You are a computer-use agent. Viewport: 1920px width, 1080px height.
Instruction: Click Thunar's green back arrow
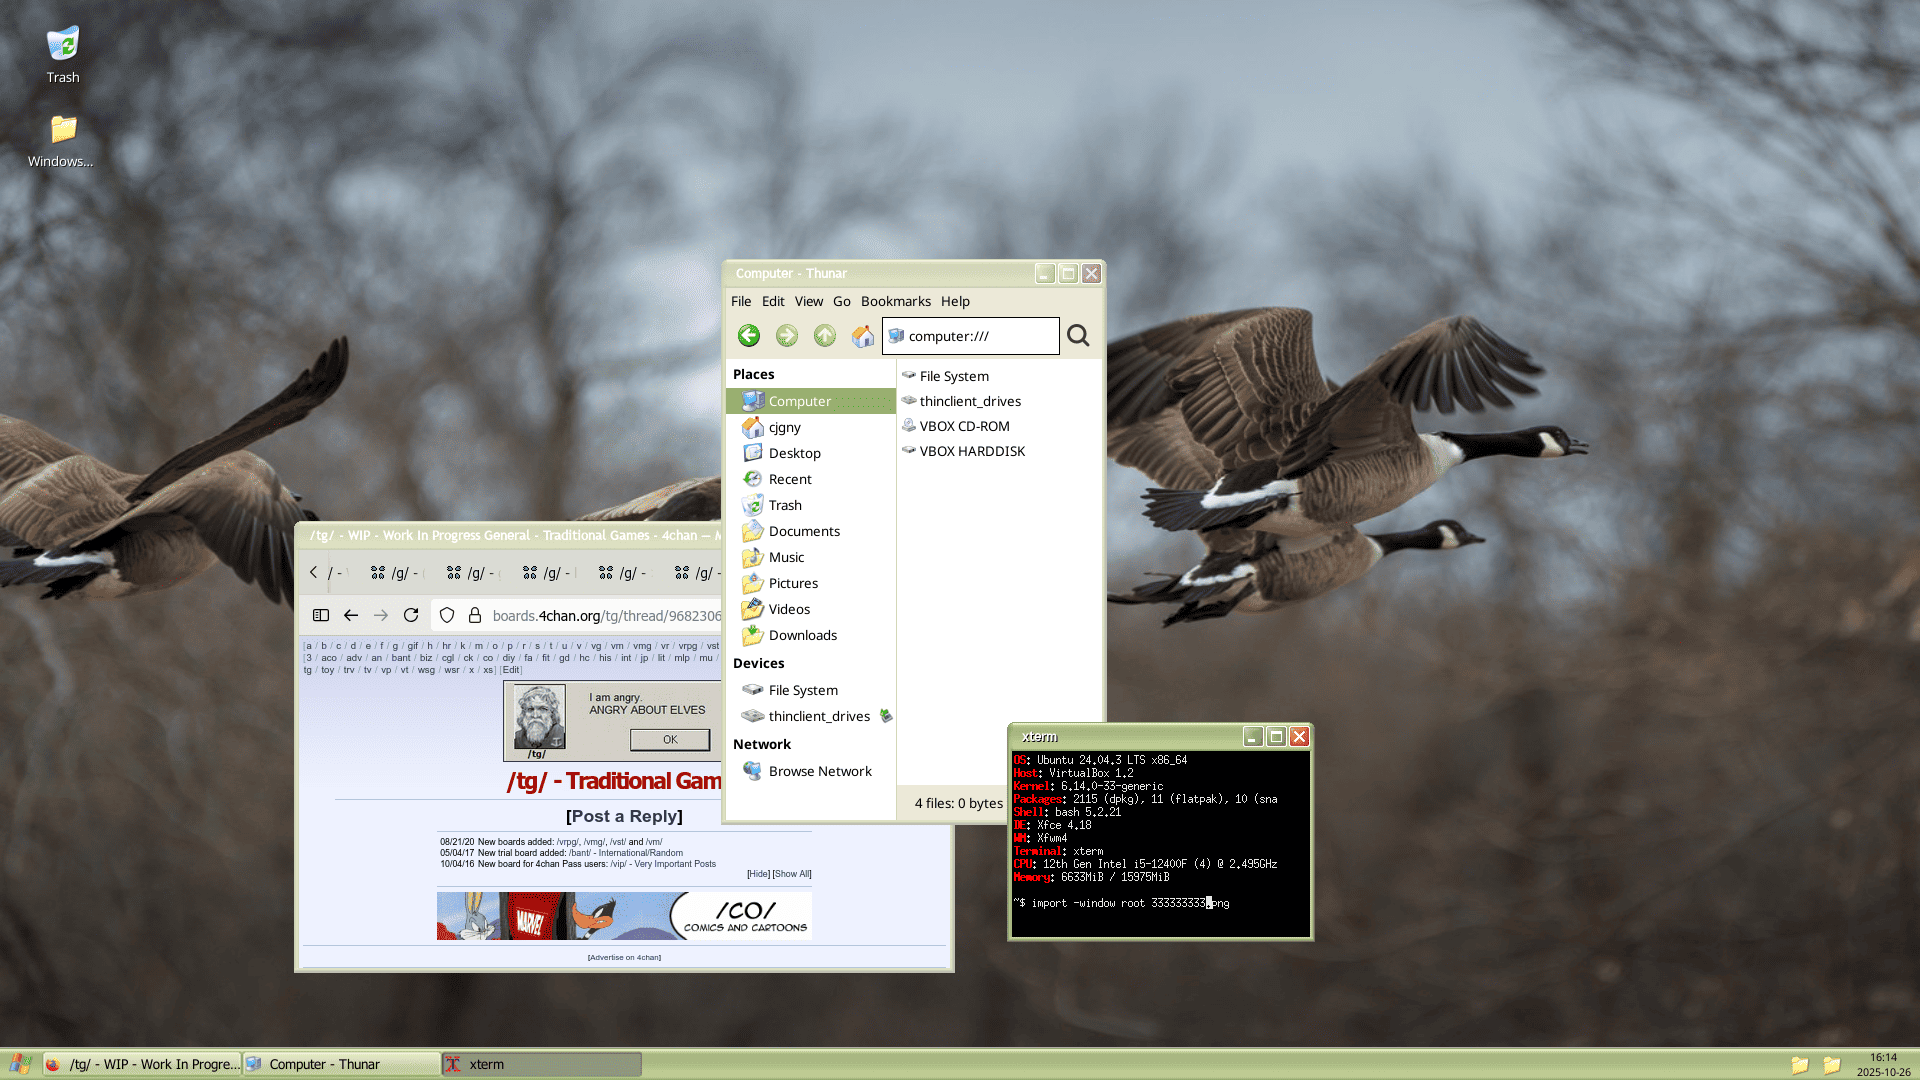point(748,336)
